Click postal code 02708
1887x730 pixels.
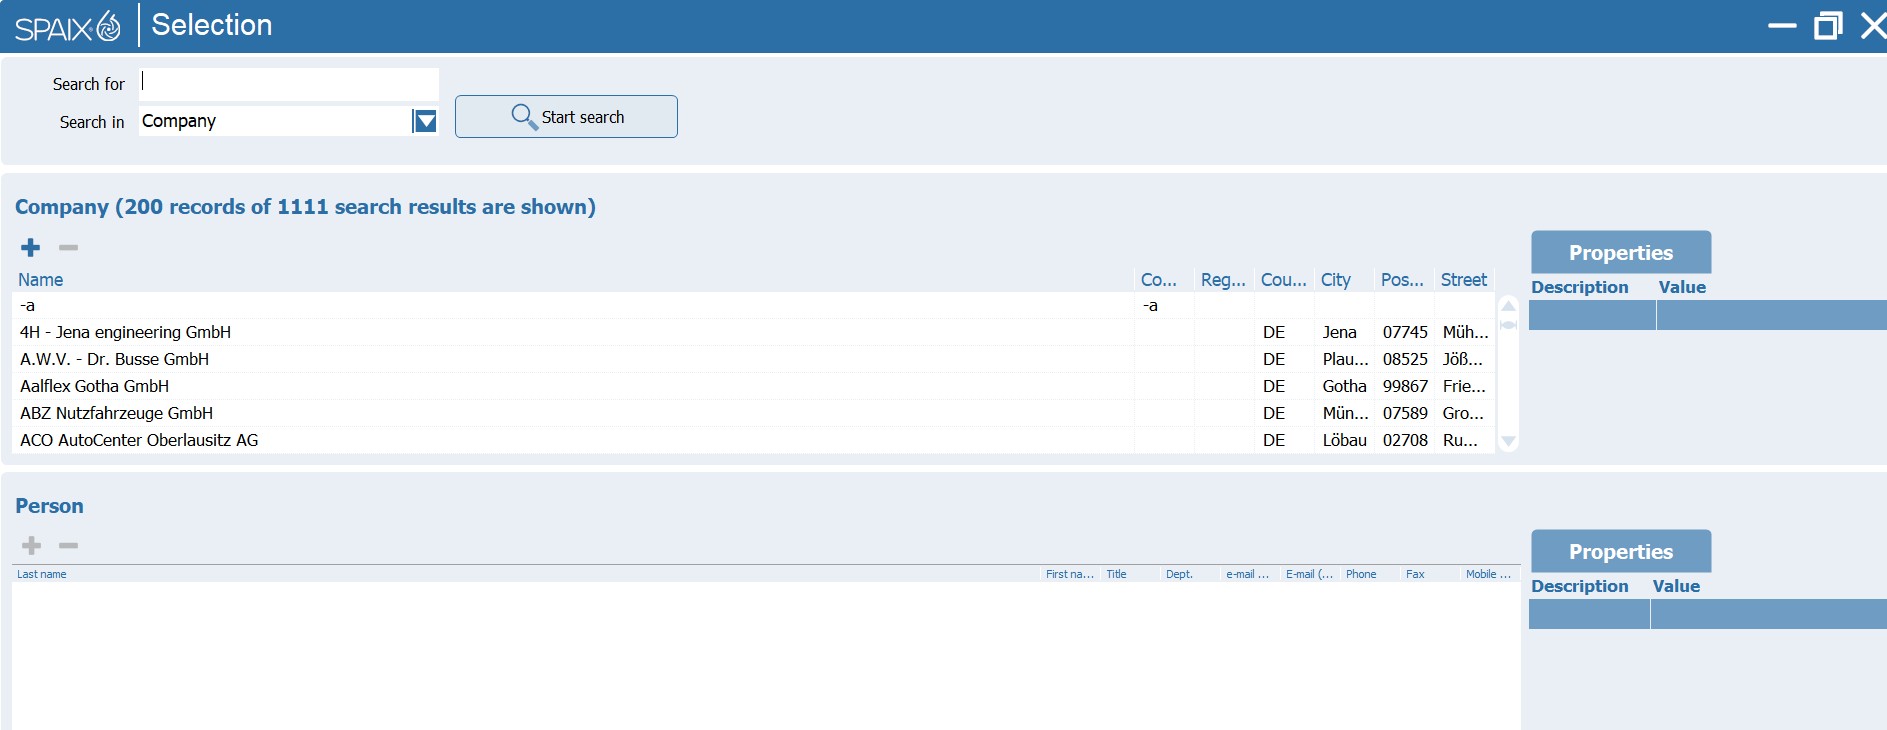pyautogui.click(x=1405, y=440)
